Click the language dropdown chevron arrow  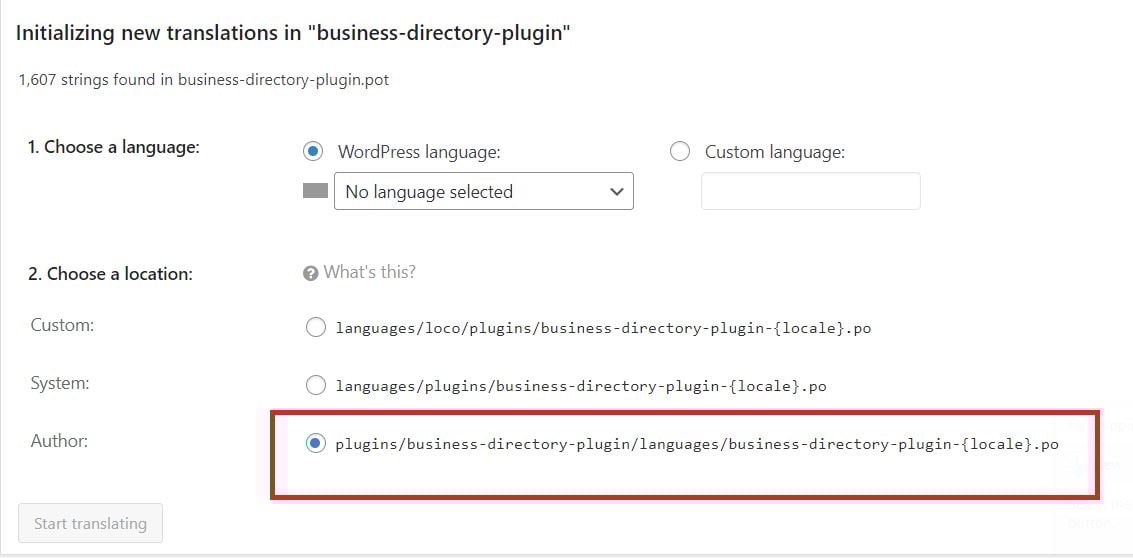coord(616,192)
